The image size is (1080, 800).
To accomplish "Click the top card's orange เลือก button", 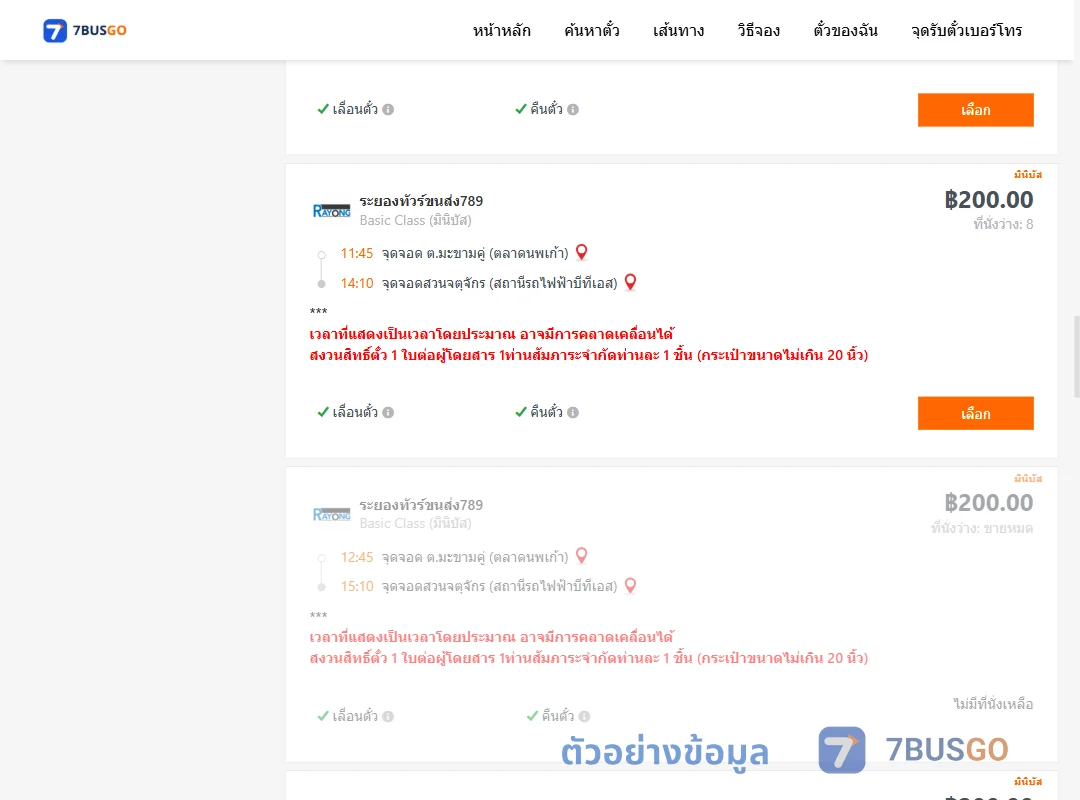I will point(975,110).
